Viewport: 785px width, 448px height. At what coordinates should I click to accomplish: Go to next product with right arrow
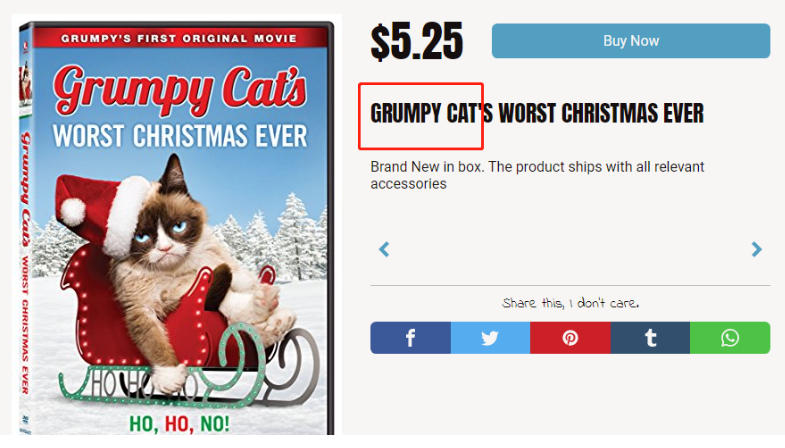tap(756, 249)
